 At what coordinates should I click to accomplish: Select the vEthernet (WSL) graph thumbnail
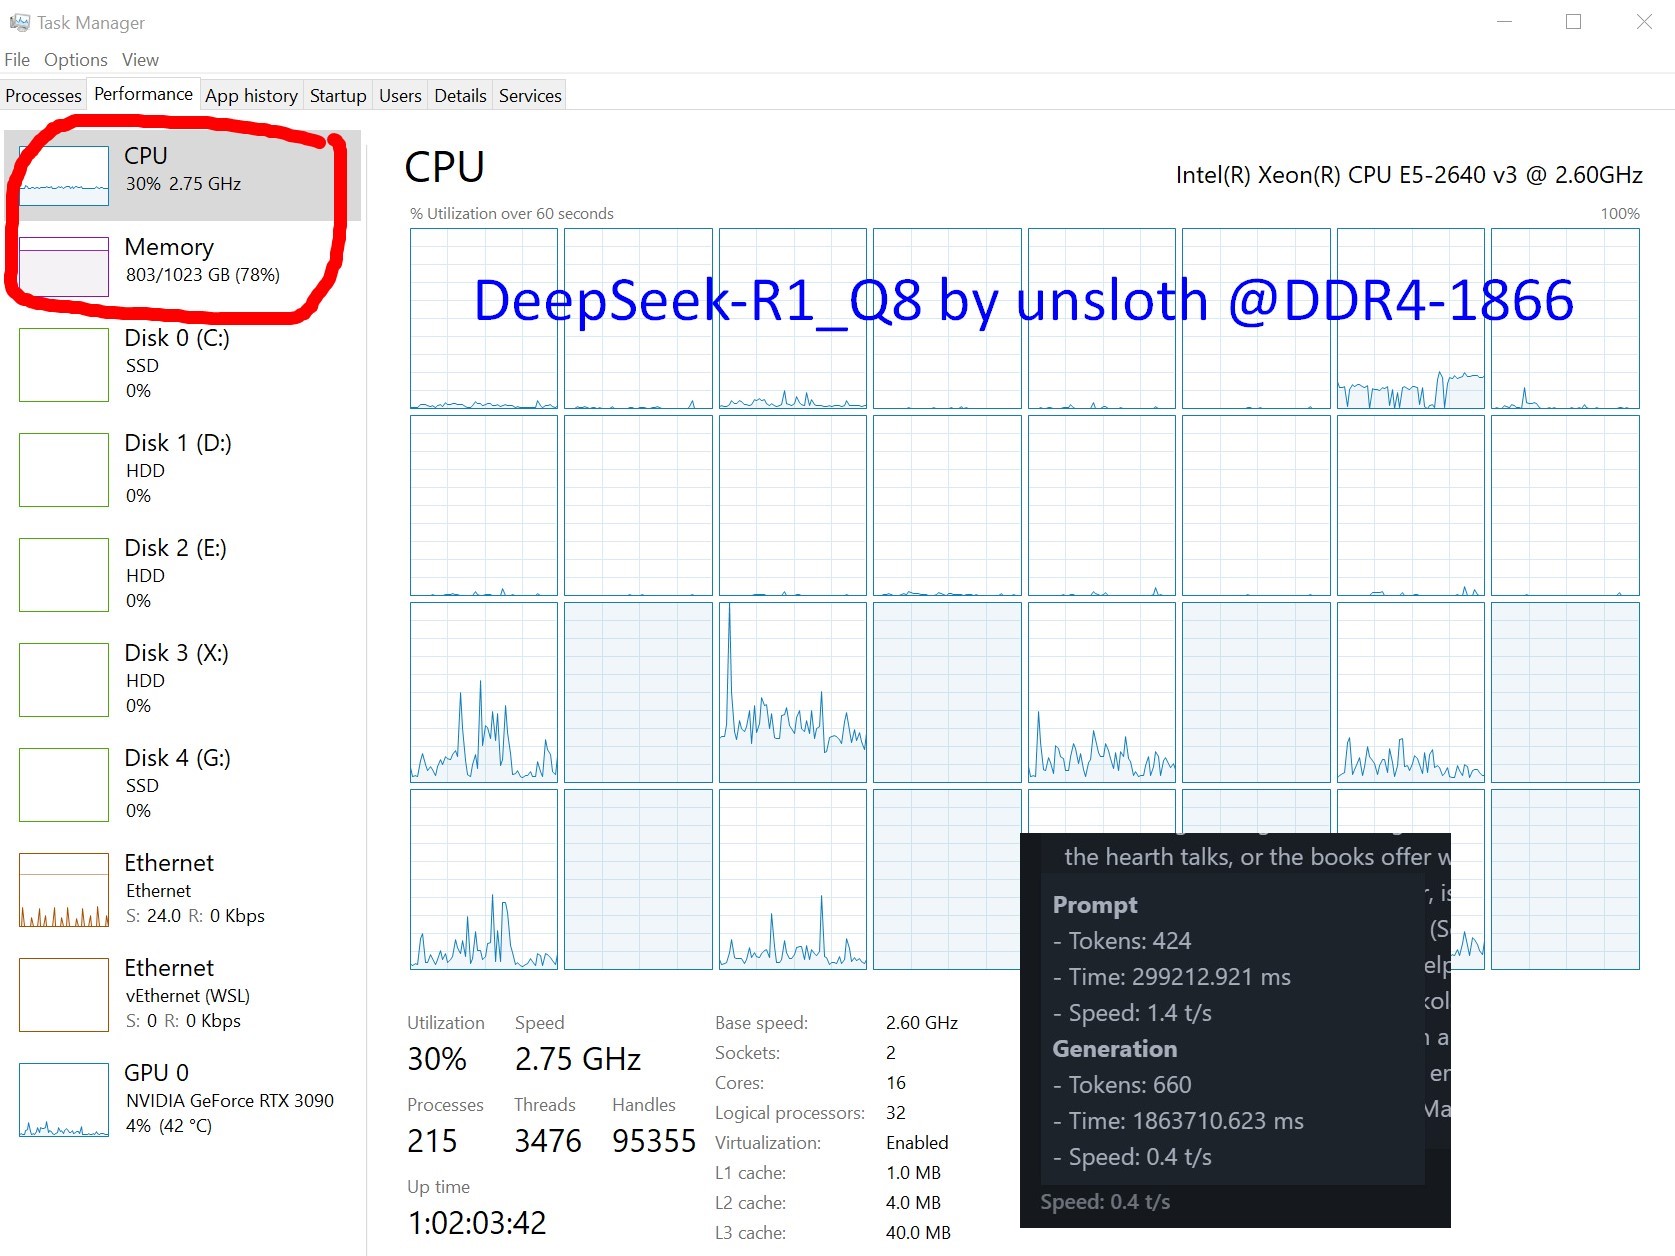64,995
